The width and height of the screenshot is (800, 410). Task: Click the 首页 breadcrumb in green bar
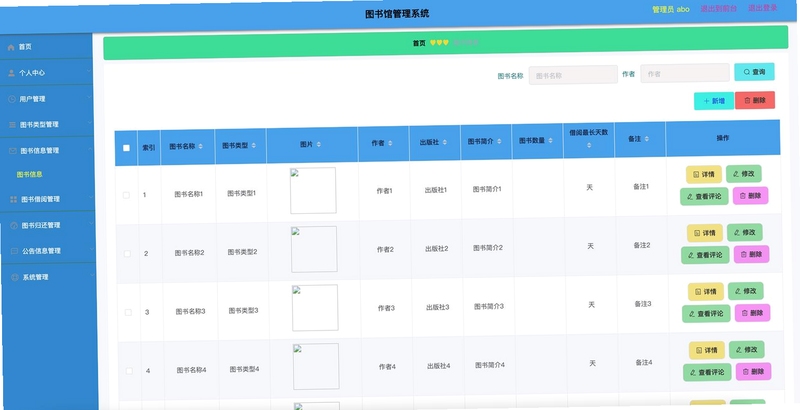click(x=419, y=43)
